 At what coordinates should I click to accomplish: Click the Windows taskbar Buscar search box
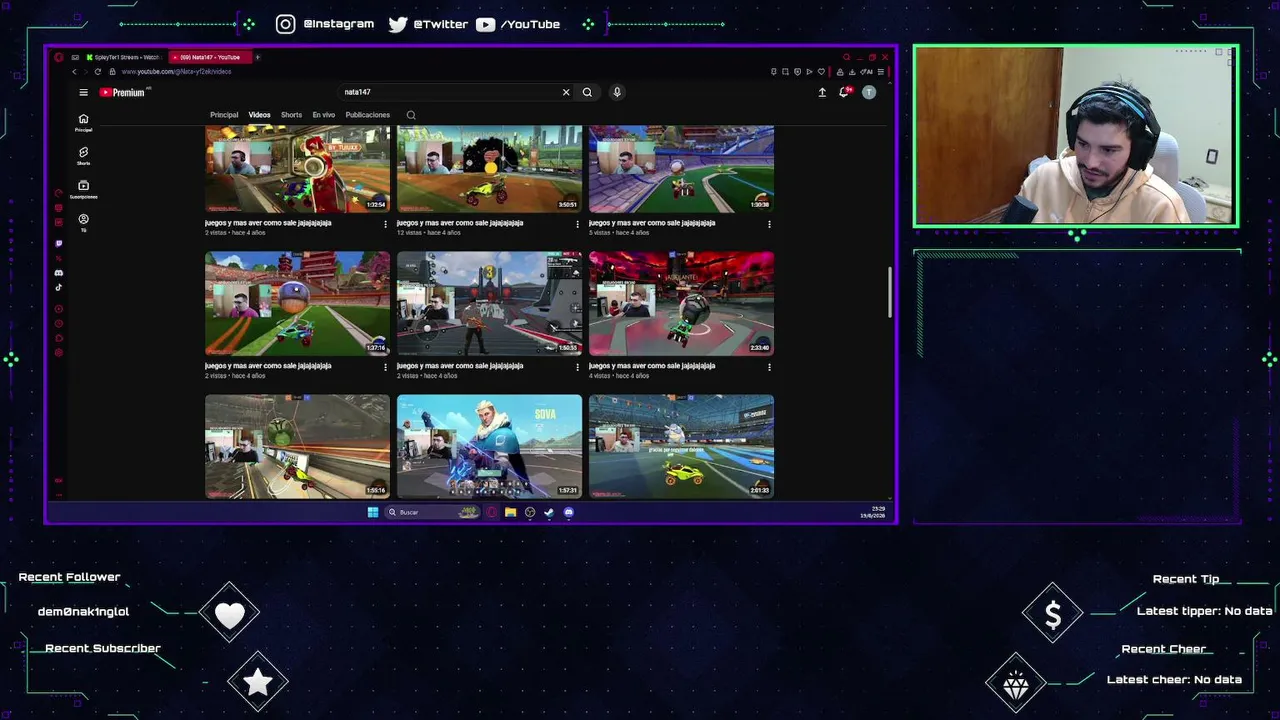[x=434, y=512]
